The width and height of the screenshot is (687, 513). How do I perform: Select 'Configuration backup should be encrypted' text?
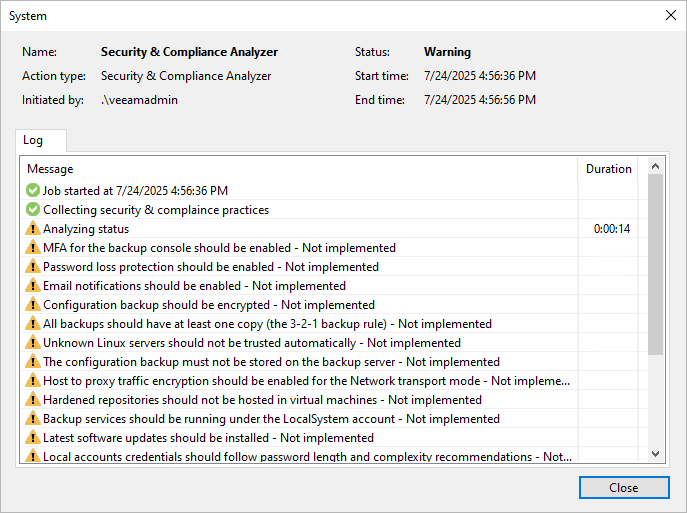click(x=209, y=305)
